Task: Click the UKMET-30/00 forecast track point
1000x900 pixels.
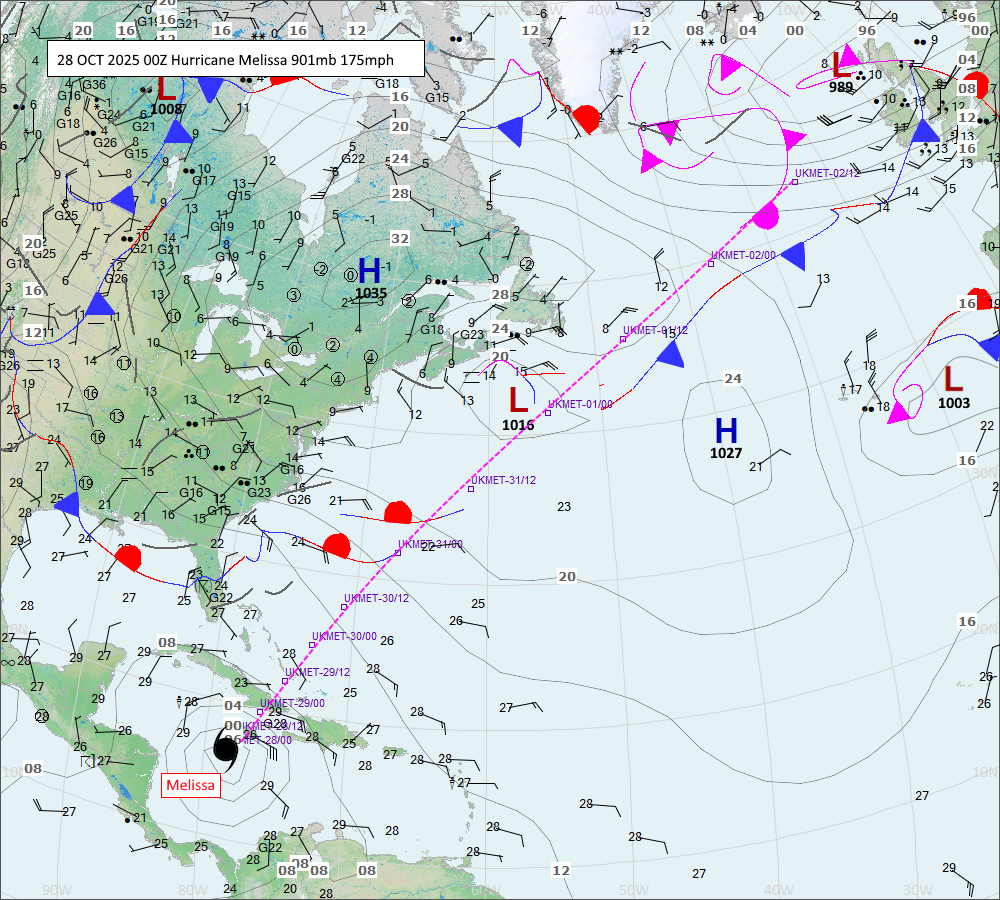Action: (x=312, y=645)
